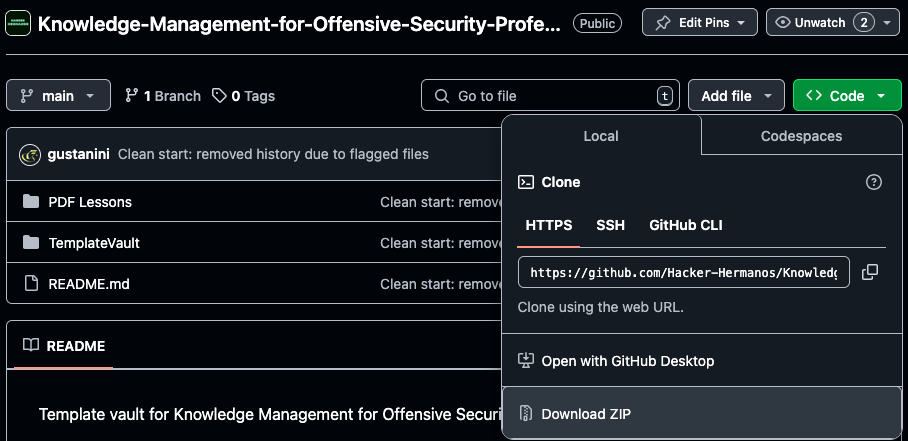908x441 pixels.
Task: Expand the Edit Pins dropdown
Action: 700,23
